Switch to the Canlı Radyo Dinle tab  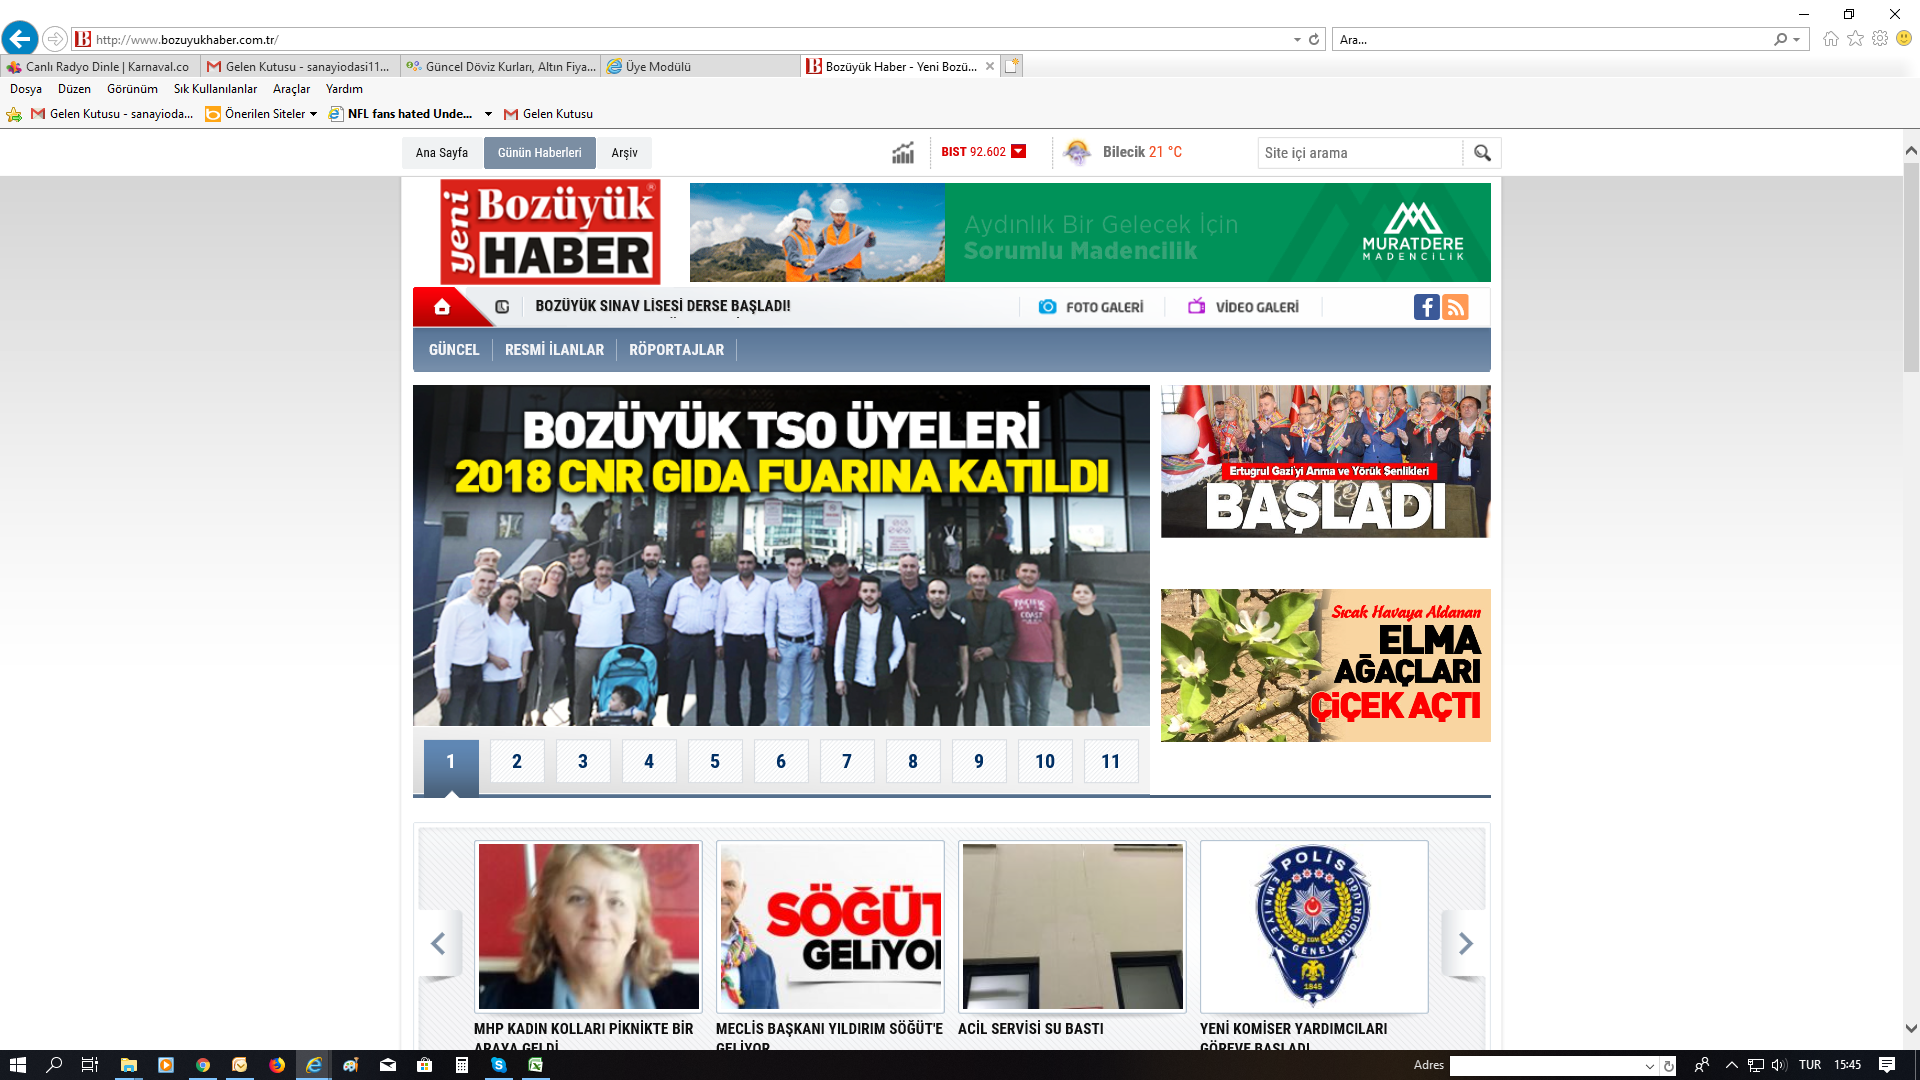click(x=100, y=67)
